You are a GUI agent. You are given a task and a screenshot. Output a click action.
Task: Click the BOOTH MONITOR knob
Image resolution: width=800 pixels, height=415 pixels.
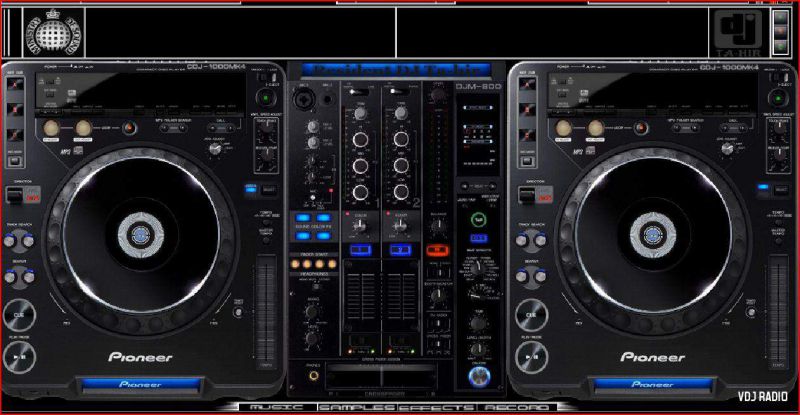tap(437, 295)
